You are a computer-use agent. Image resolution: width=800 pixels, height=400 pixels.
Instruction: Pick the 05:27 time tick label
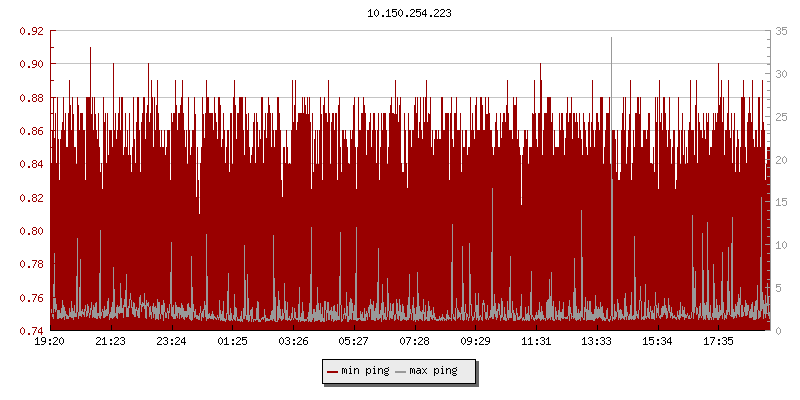pos(354,342)
